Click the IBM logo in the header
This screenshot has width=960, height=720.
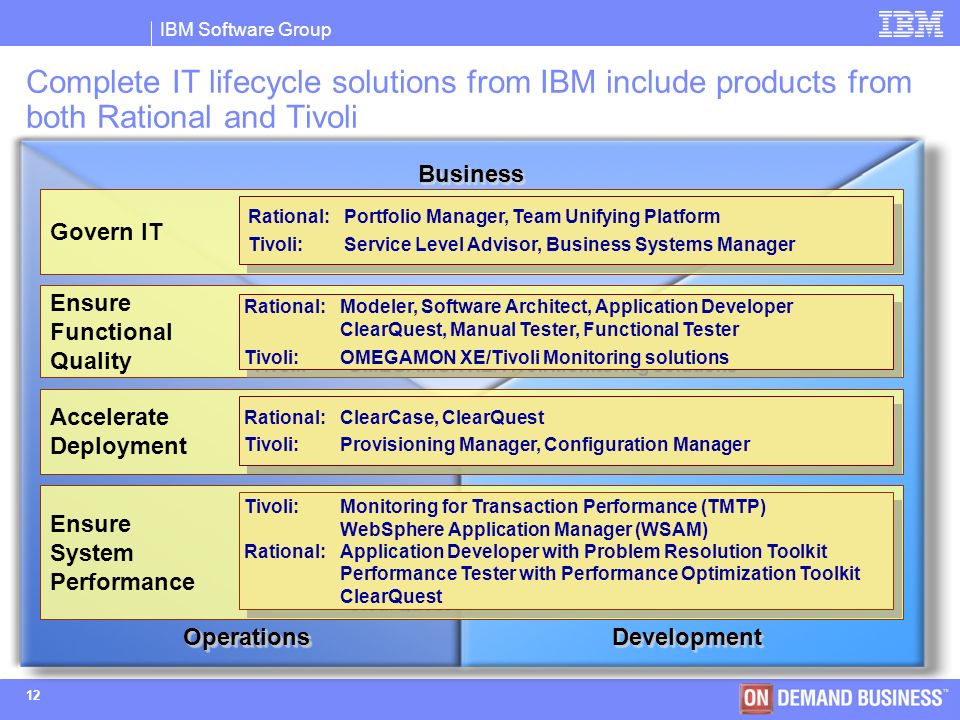tap(910, 24)
